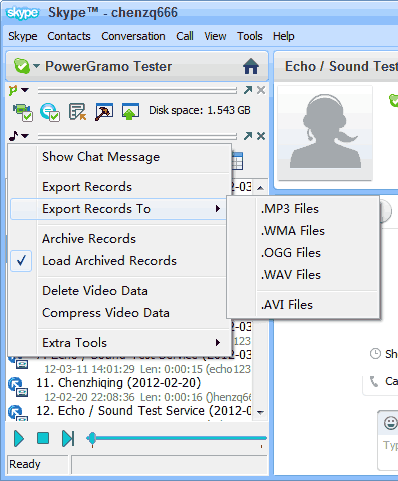Click the 12-02-20 22:08:36 record detail line

click(x=148, y=397)
